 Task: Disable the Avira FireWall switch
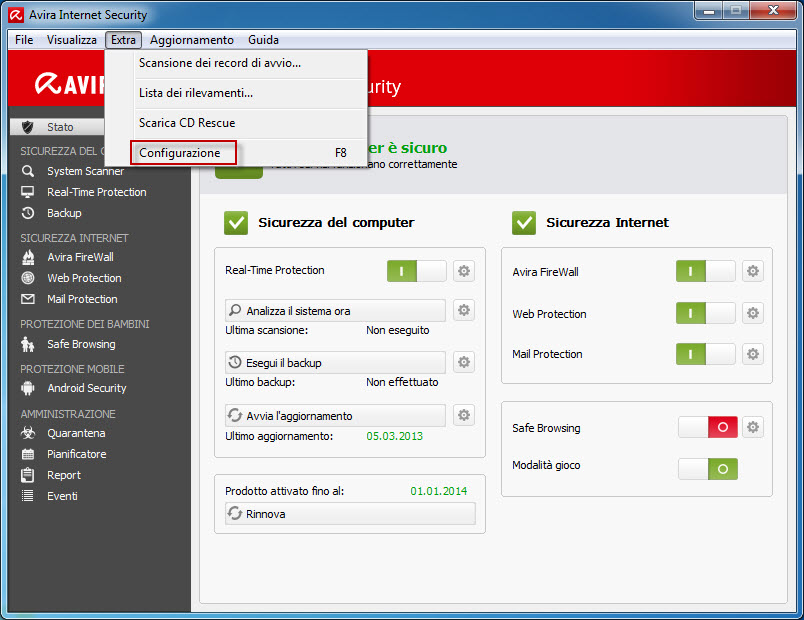coord(706,271)
